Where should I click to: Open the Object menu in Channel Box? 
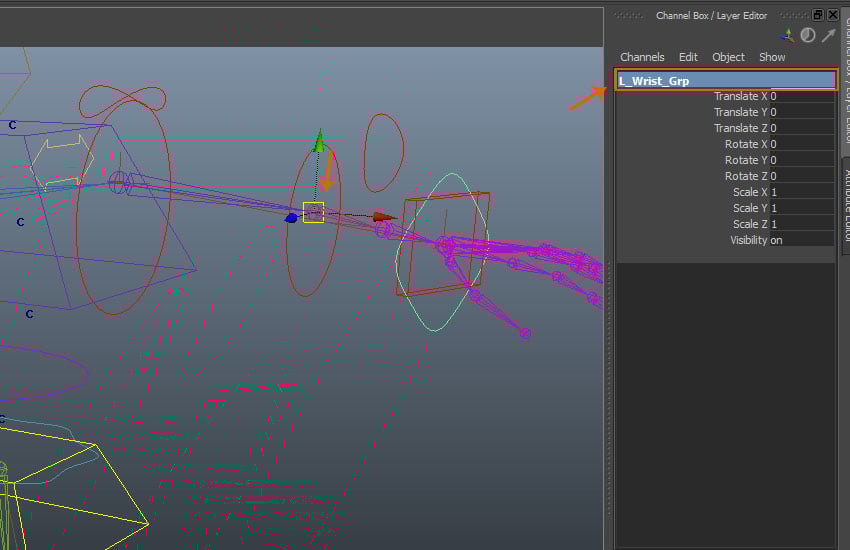pos(728,57)
